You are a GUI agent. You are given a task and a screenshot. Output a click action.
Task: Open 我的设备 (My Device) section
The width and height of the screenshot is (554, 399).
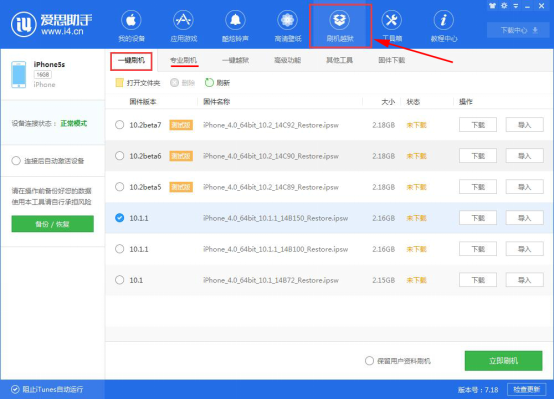pyautogui.click(x=131, y=26)
